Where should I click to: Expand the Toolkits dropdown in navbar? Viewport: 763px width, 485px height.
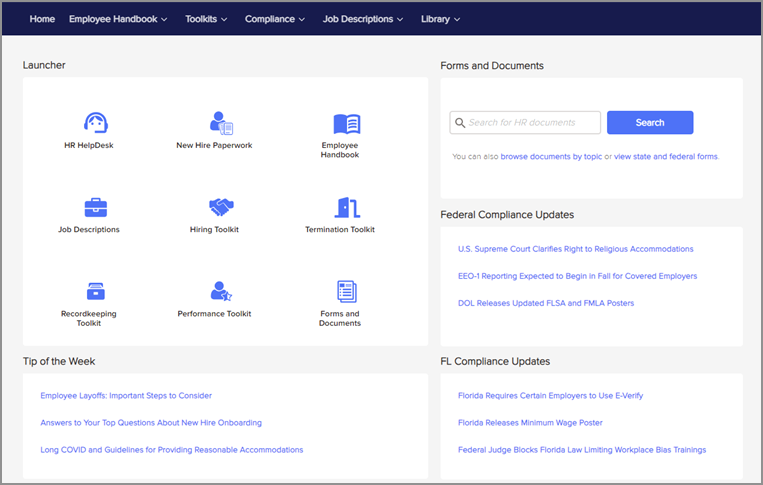tap(206, 19)
